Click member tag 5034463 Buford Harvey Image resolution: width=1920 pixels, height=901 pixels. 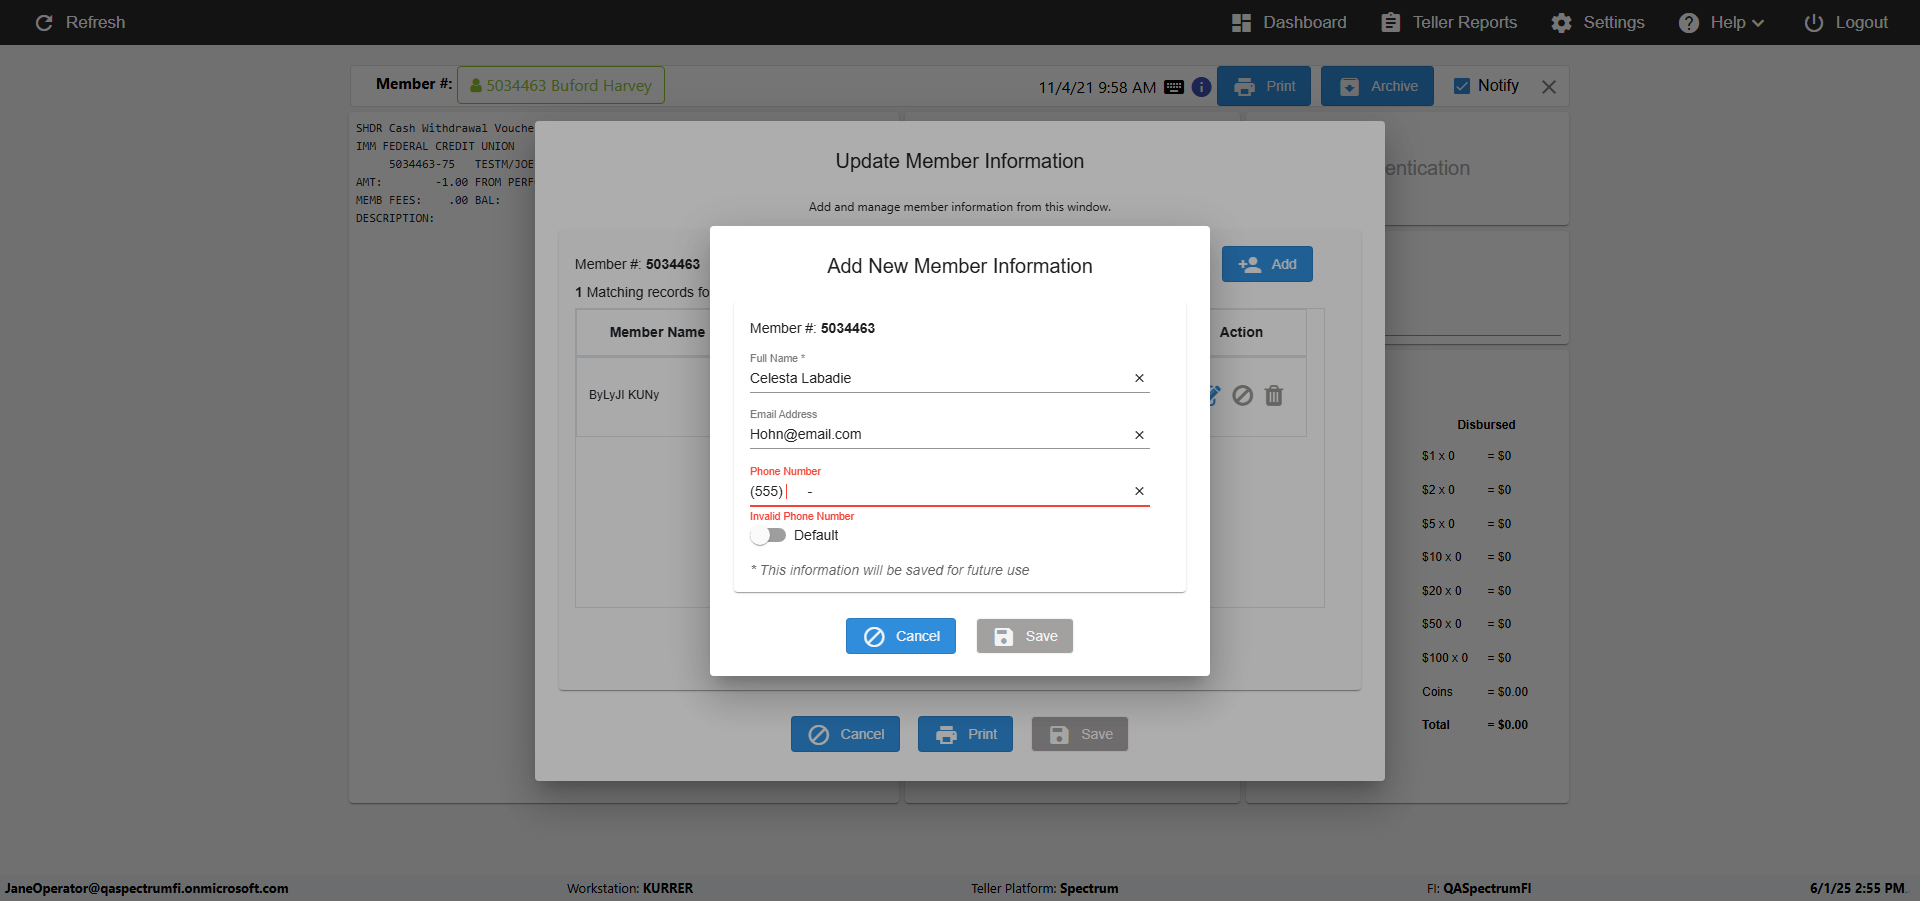pyautogui.click(x=561, y=85)
